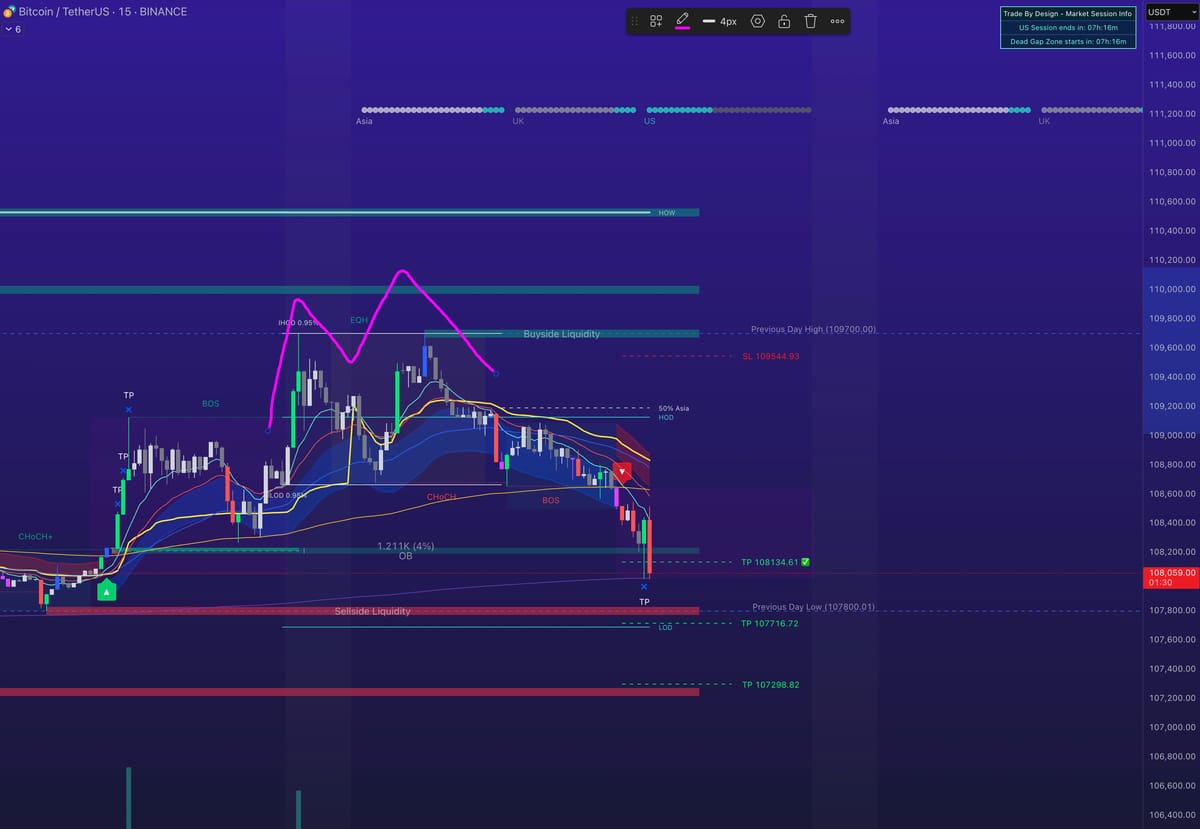Click the 01:30 candle countdown on the price scale

click(x=1161, y=583)
